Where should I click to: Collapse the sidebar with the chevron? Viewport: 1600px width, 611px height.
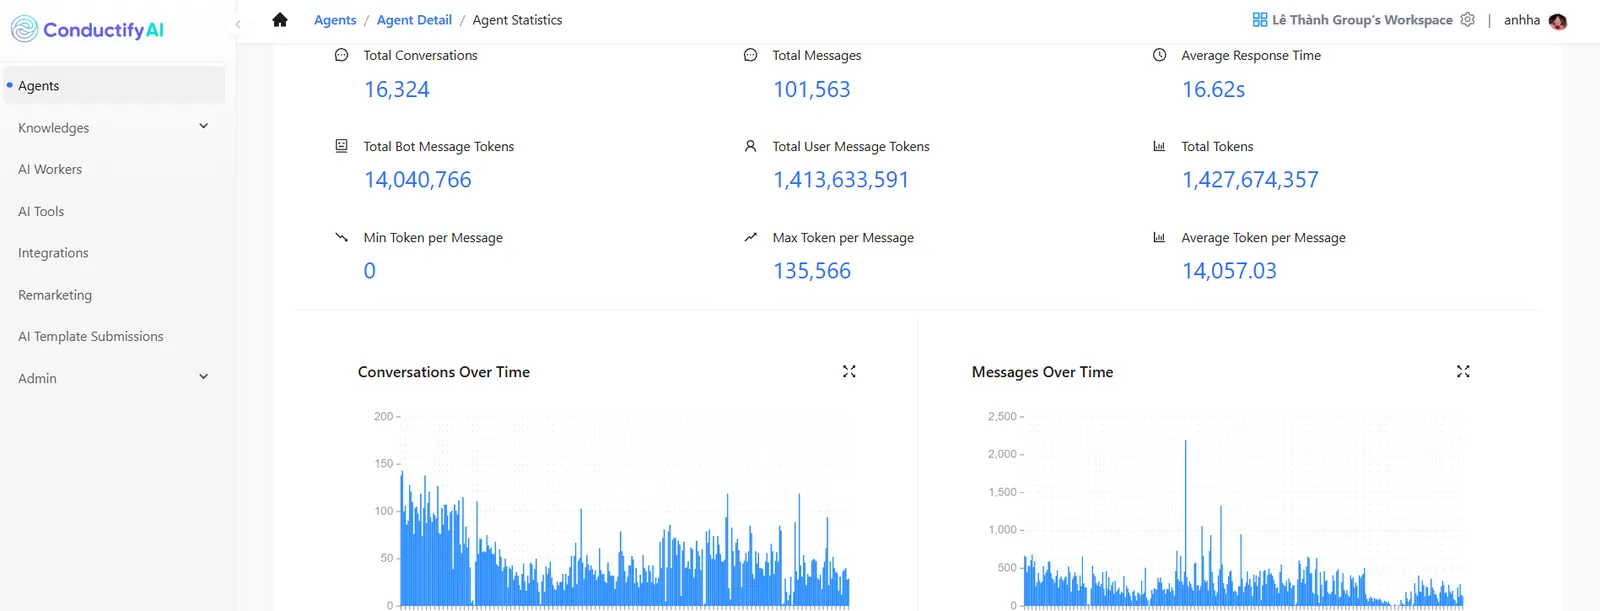[x=238, y=24]
